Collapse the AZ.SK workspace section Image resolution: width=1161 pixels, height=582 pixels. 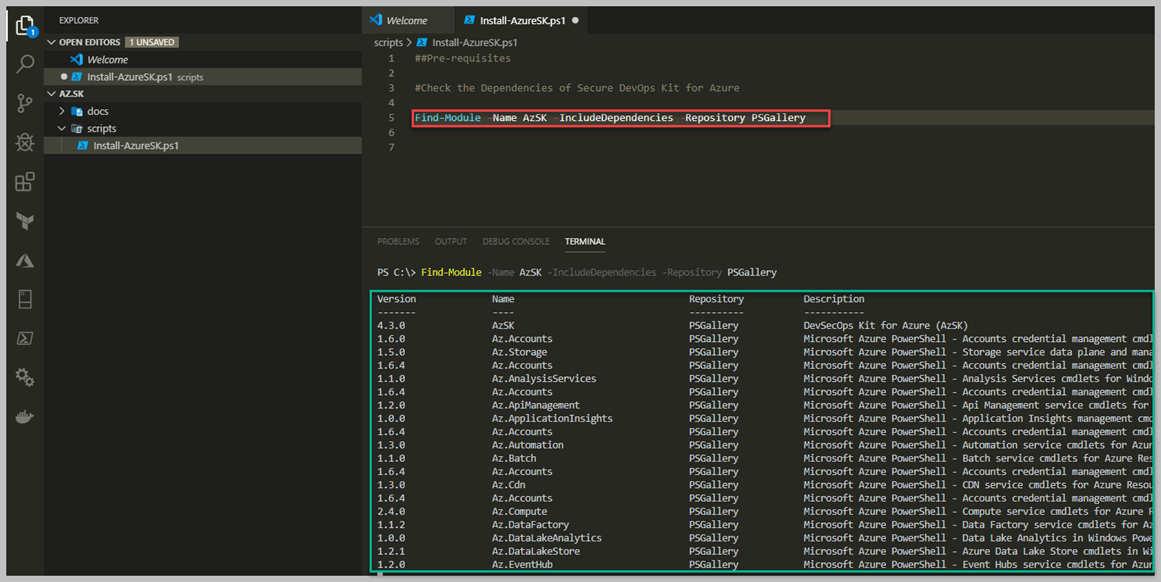(x=52, y=94)
